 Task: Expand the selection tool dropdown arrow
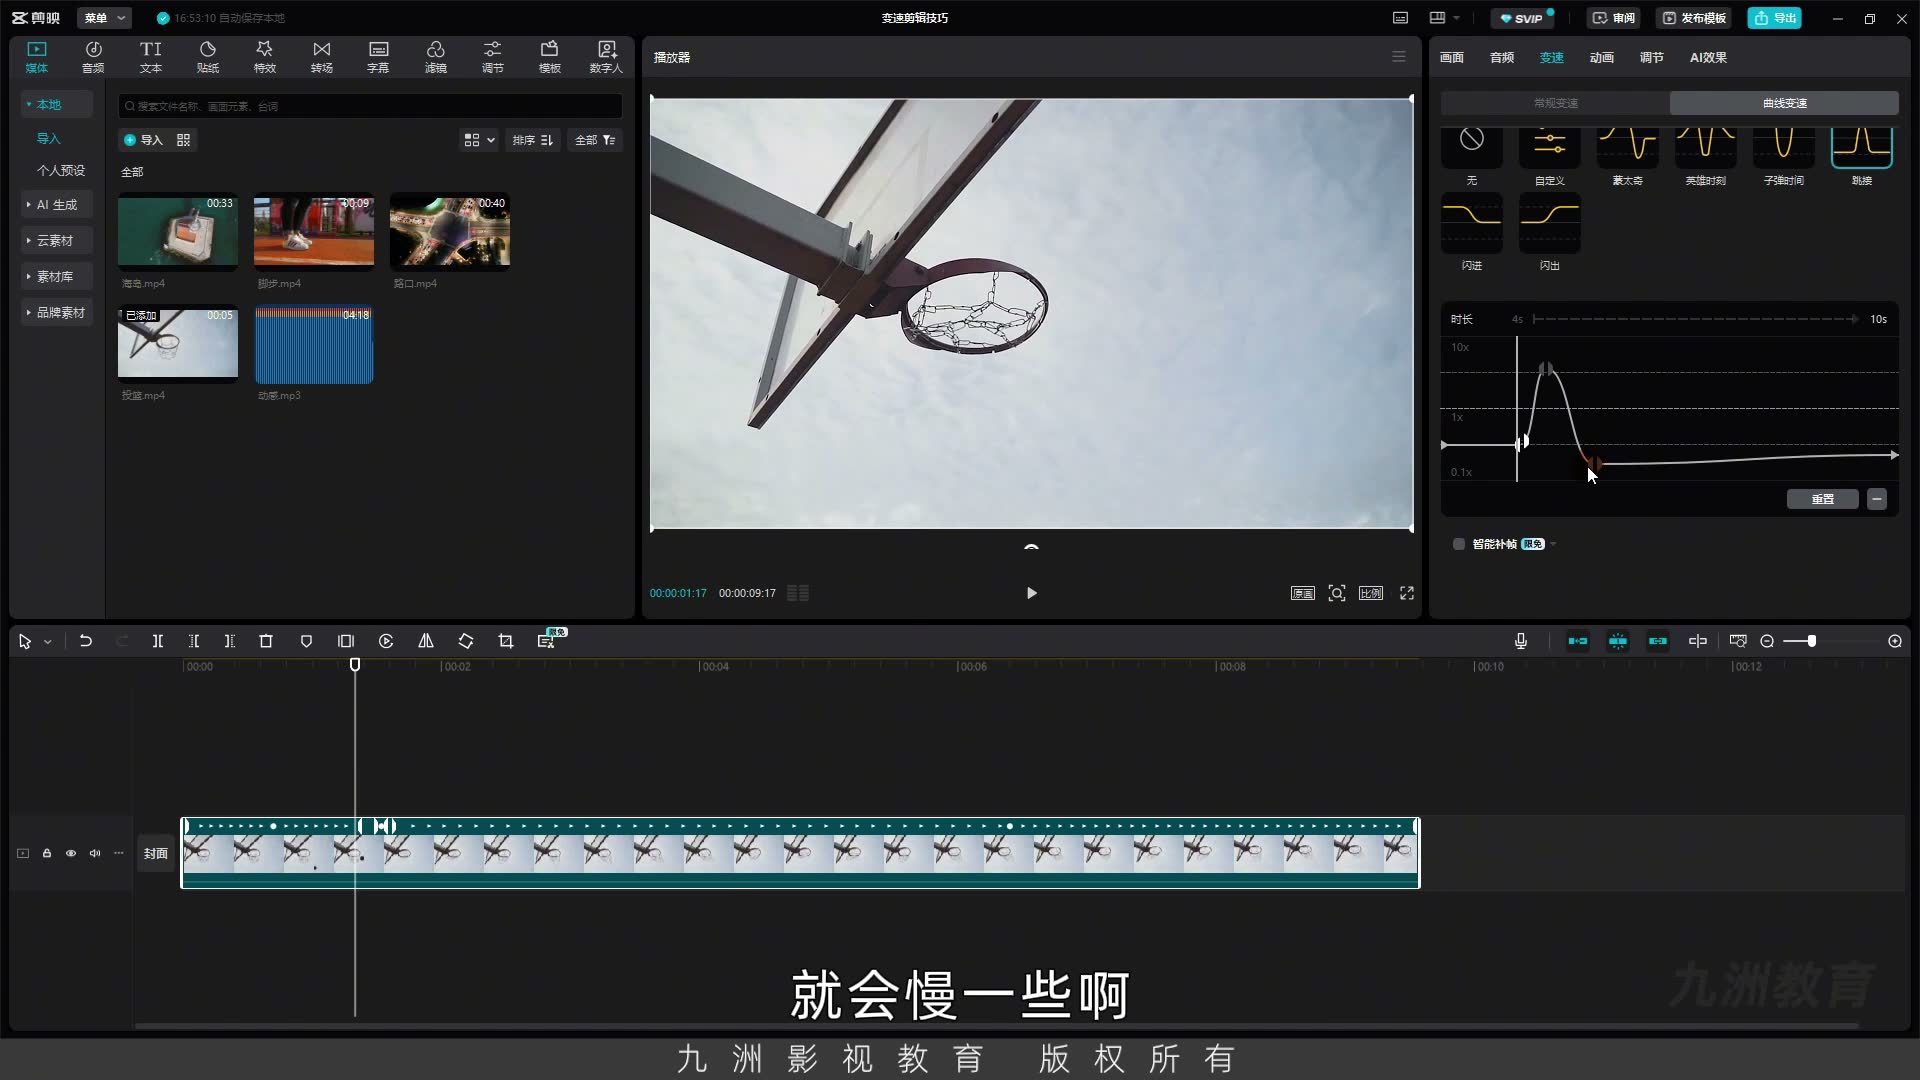point(47,642)
